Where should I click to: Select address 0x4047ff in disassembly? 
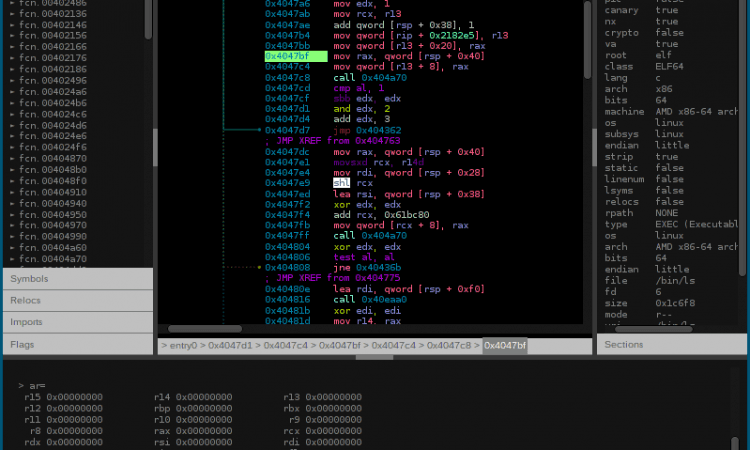(x=287, y=235)
